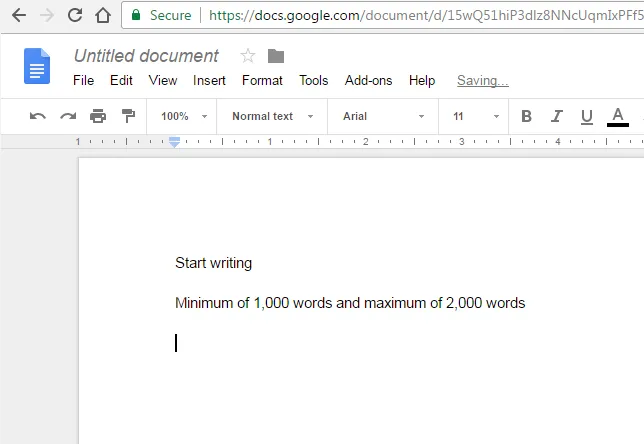
Task: Open the Arial font dropdown
Action: (x=383, y=116)
